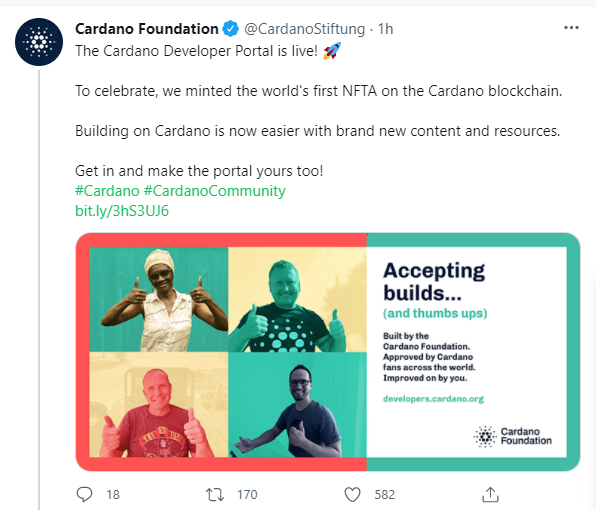This screenshot has height=510, width=596.
Task: Open the #CardanoCommunity hashtag
Action: tap(214, 191)
